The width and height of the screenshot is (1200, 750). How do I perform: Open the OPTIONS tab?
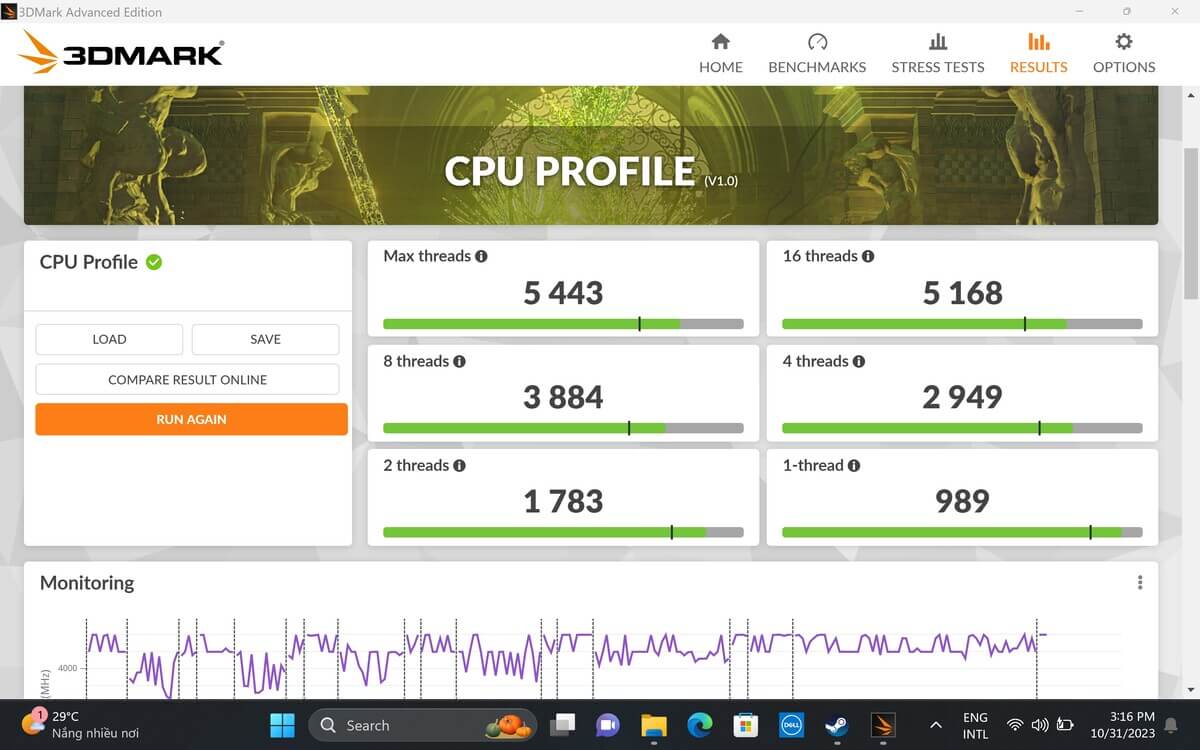(x=1124, y=54)
